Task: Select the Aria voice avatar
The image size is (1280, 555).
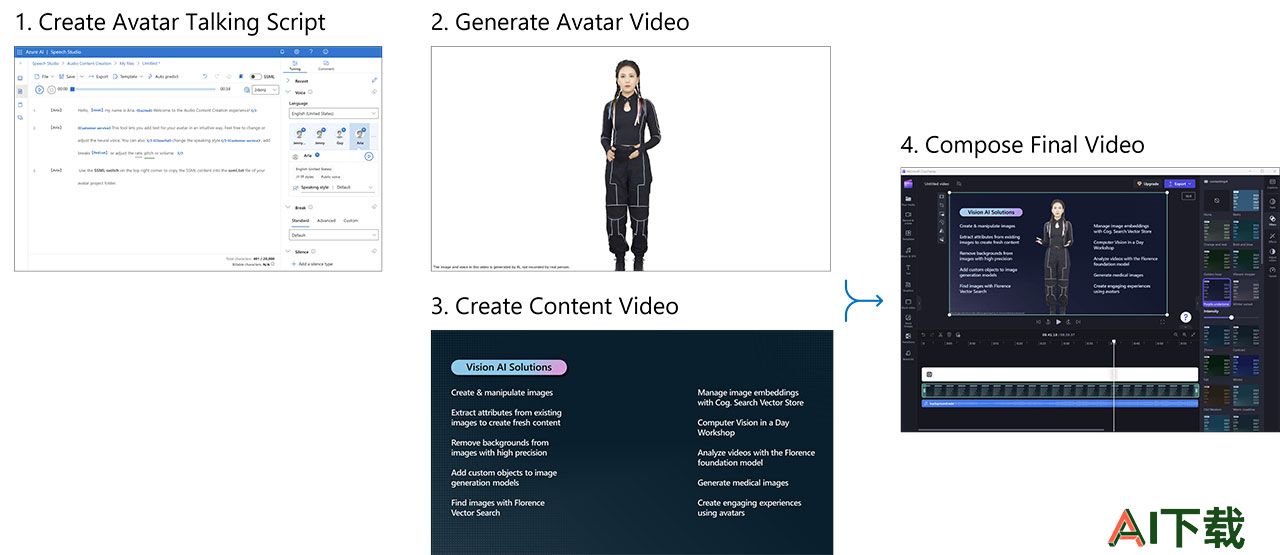Action: (359, 134)
